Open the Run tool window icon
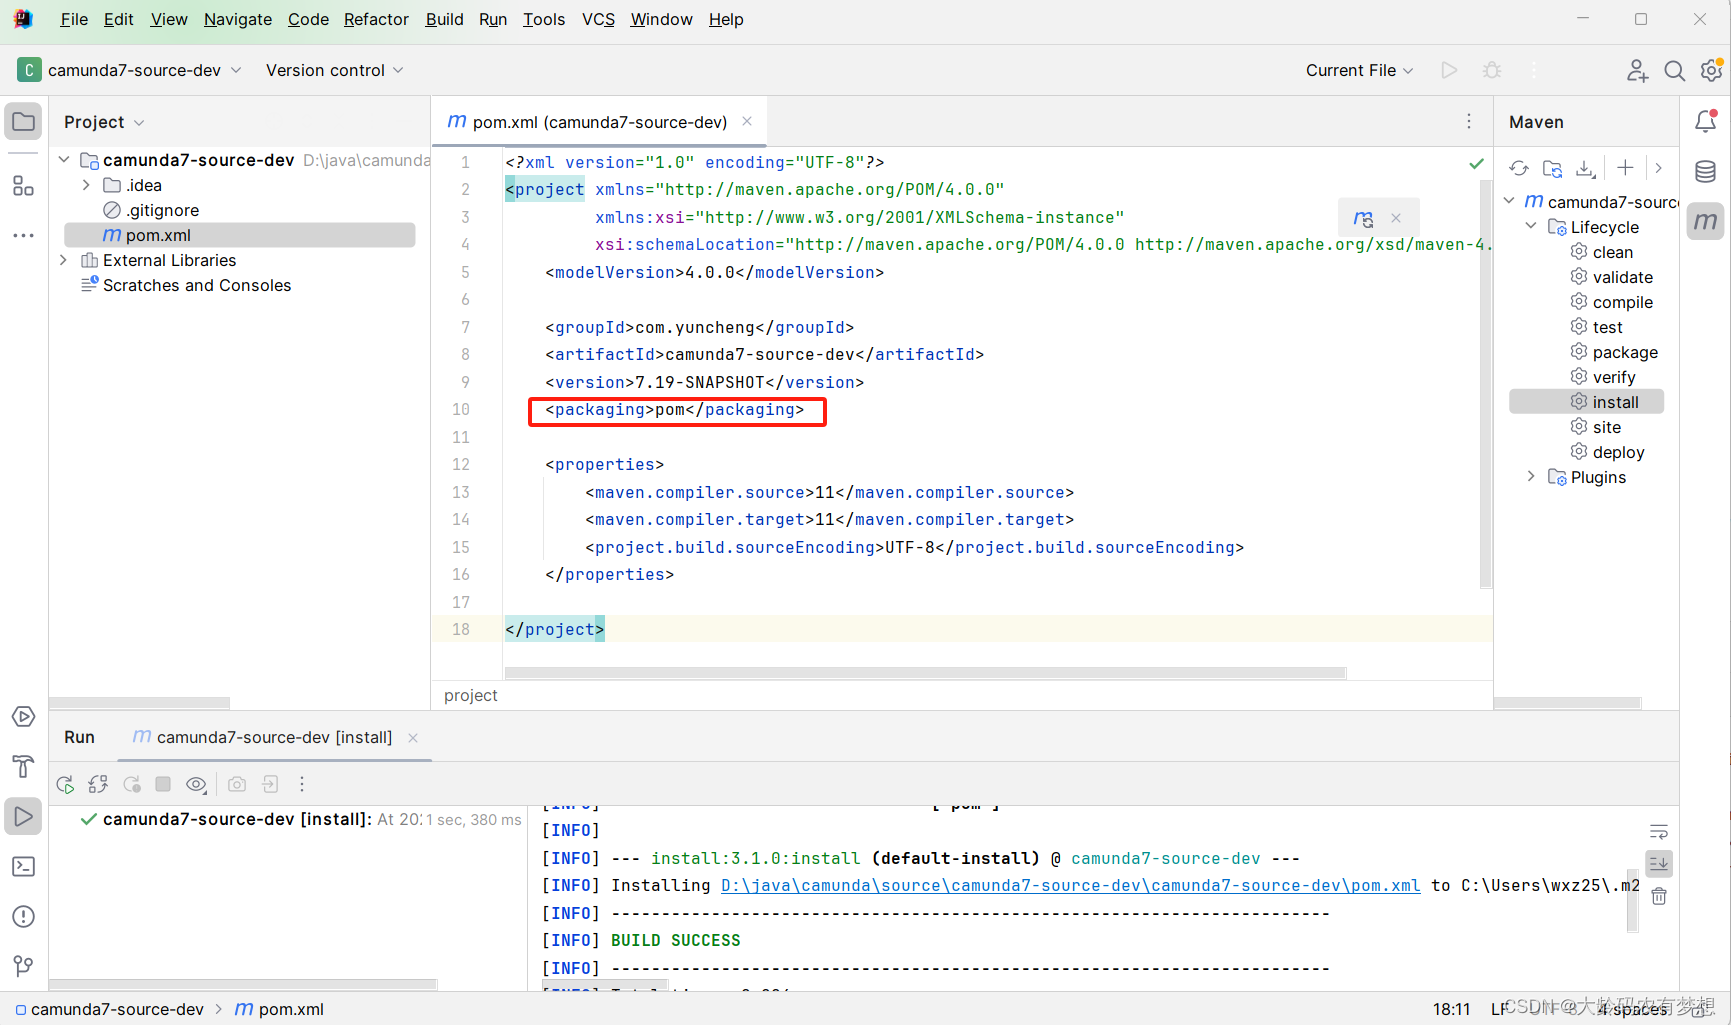The image size is (1731, 1025). pos(23,817)
